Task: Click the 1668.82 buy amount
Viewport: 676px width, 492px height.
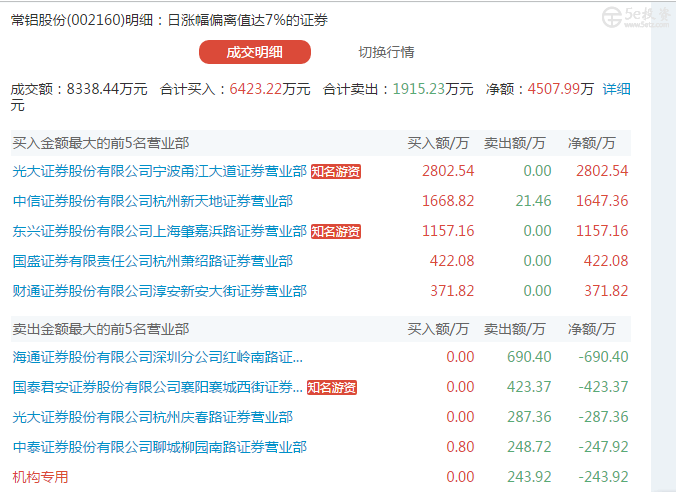Action: (x=448, y=201)
